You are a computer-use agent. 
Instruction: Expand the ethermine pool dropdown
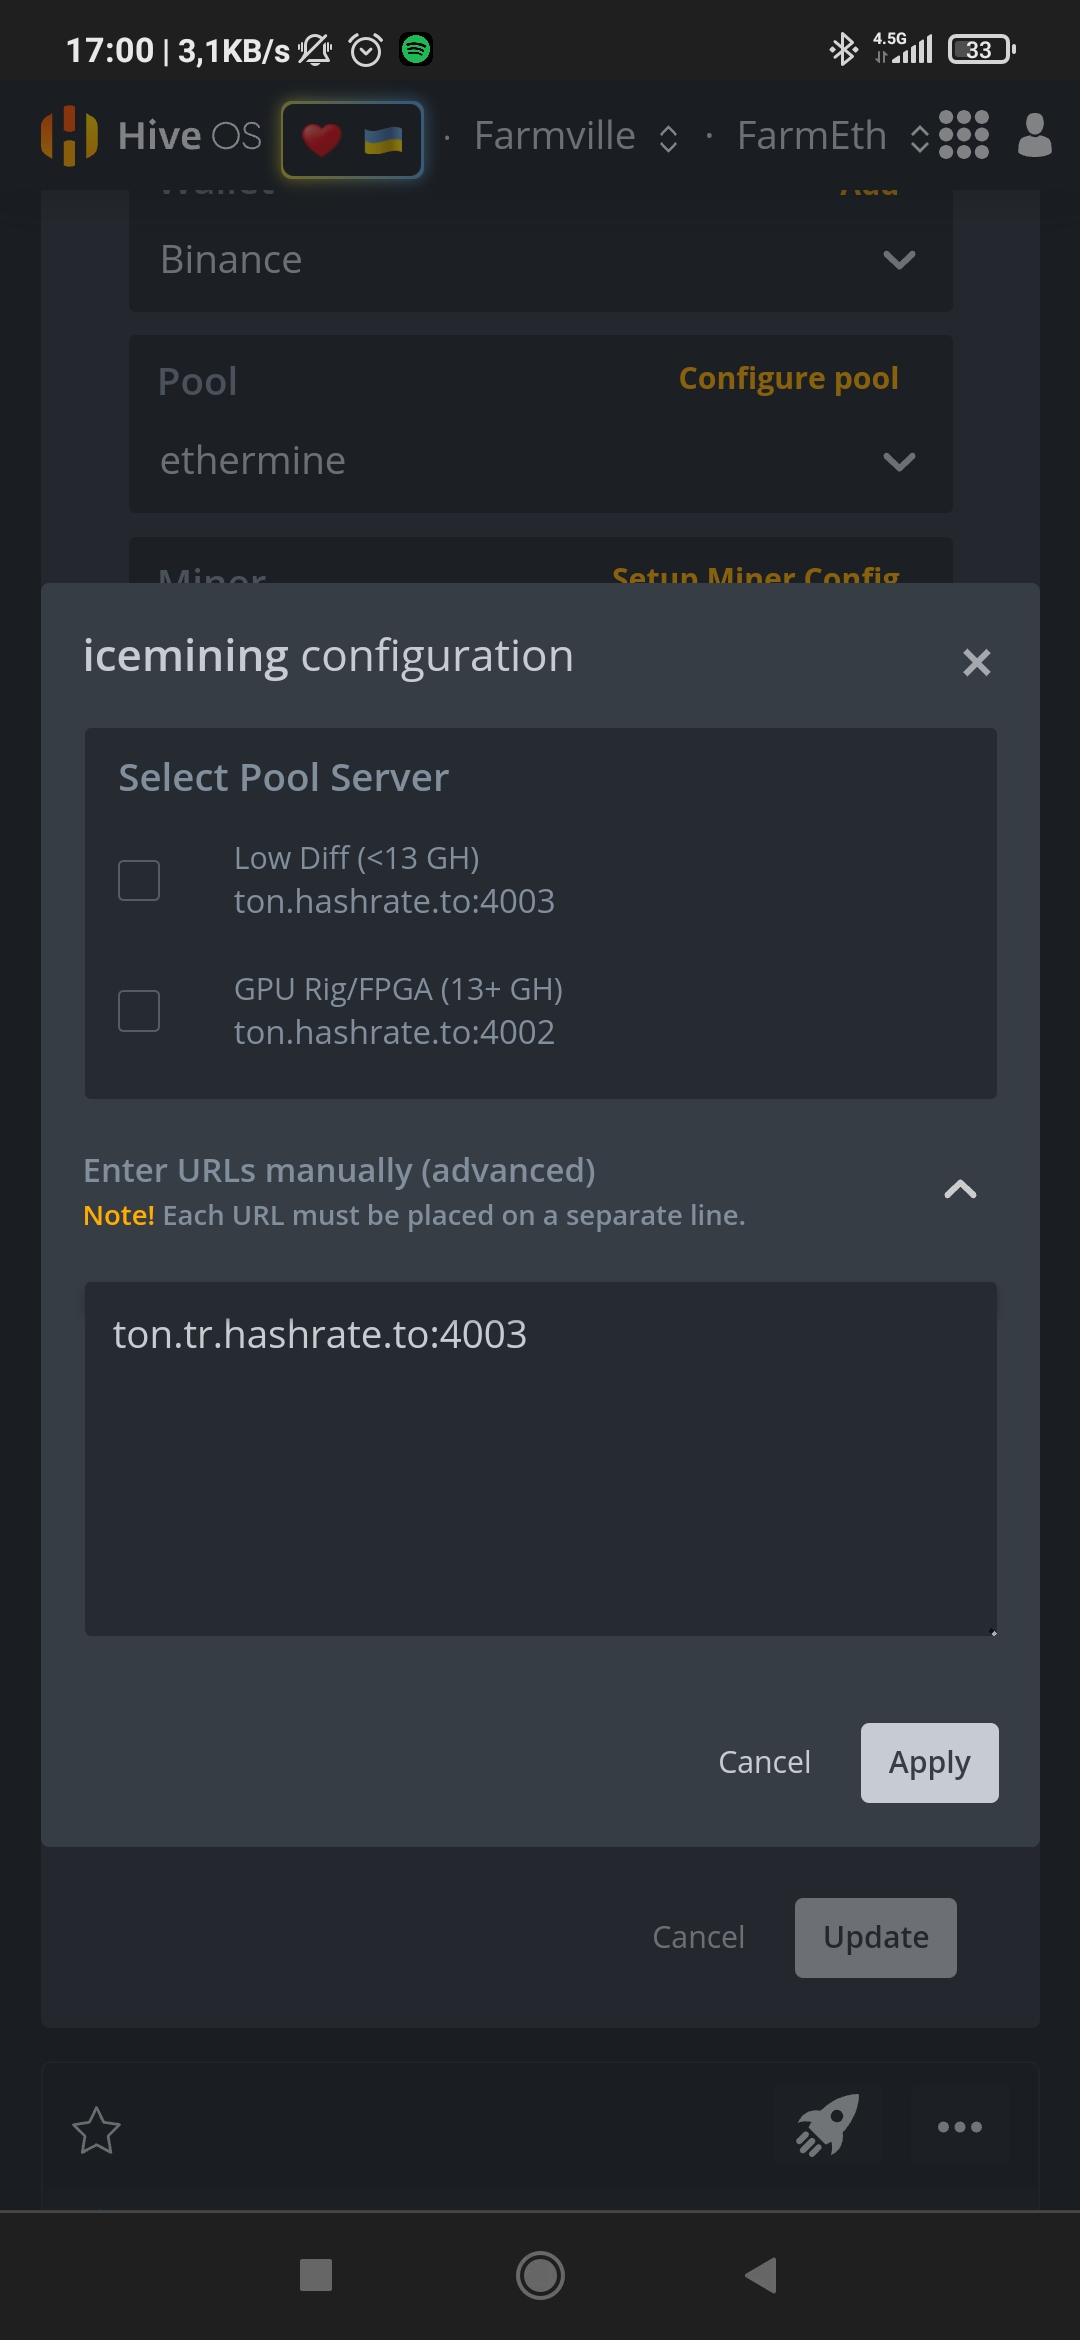(x=540, y=461)
